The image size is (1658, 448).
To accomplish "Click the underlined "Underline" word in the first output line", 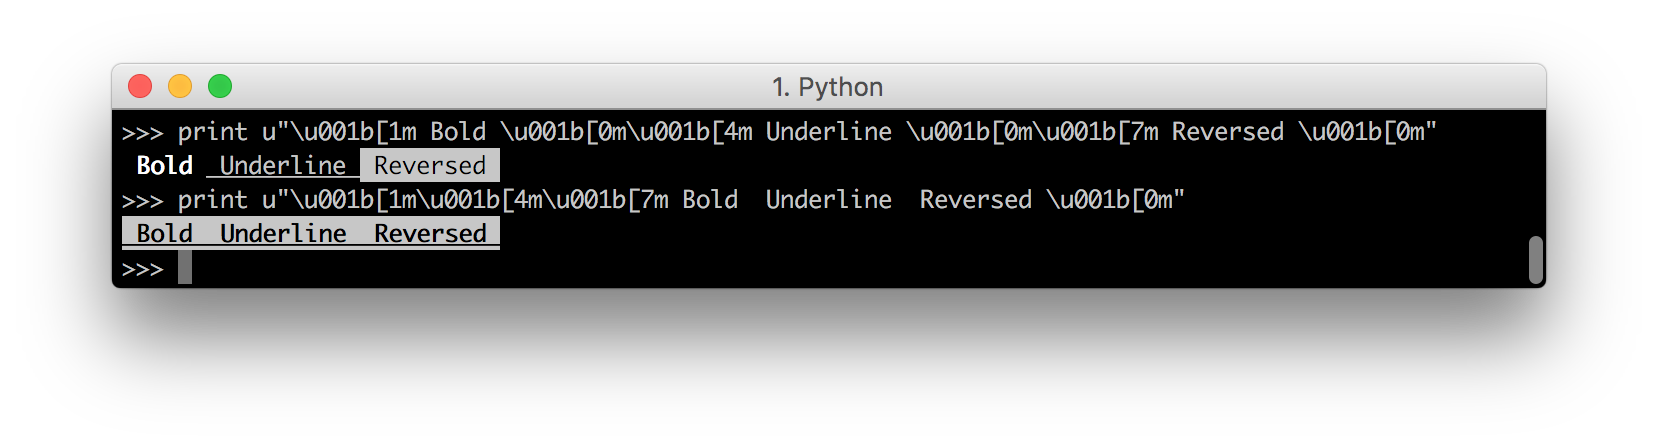I will click(283, 166).
